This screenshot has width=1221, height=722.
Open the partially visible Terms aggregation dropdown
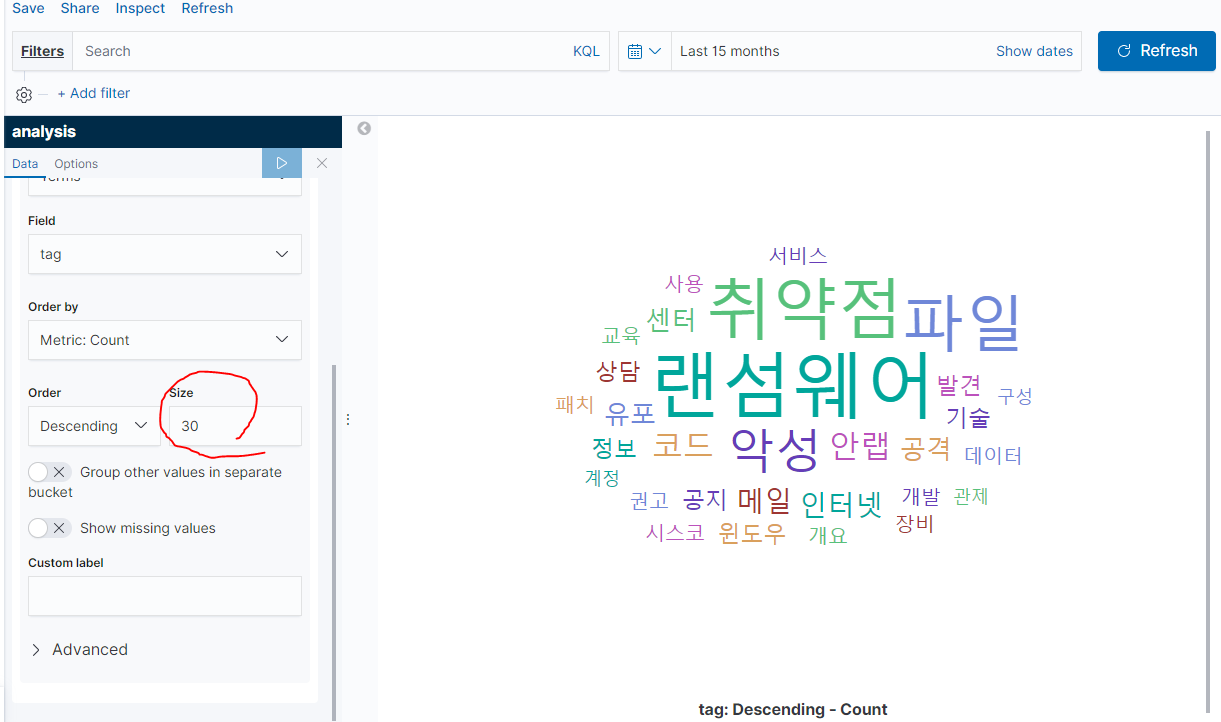pyautogui.click(x=165, y=186)
